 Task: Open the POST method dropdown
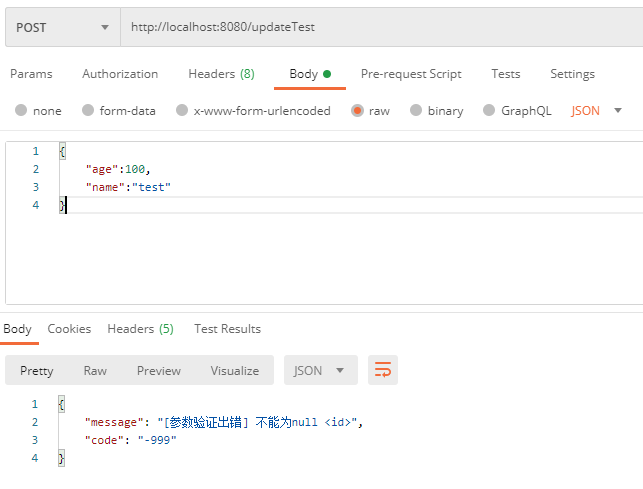[x=62, y=27]
